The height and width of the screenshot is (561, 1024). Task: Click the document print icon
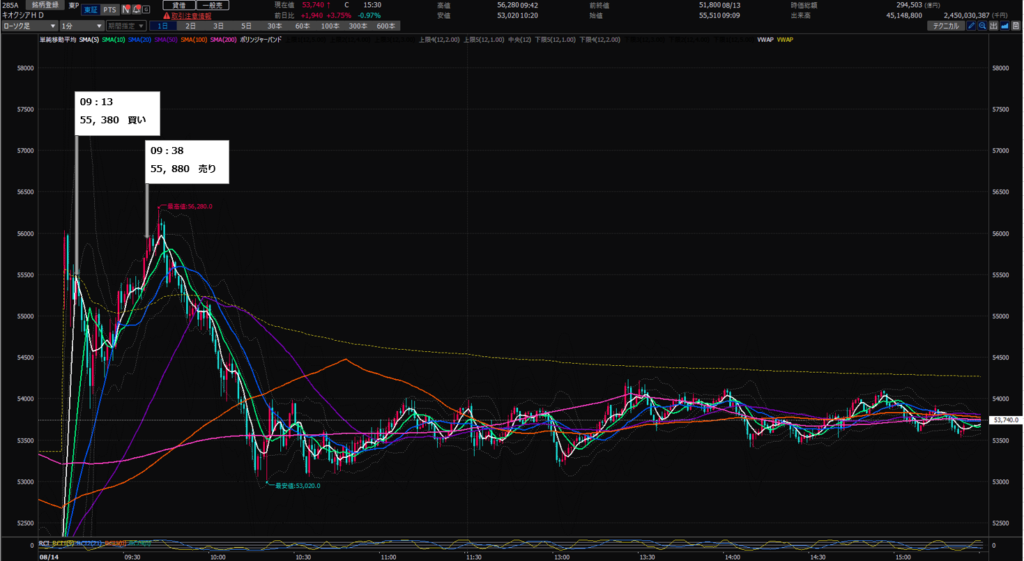pyautogui.click(x=1016, y=26)
